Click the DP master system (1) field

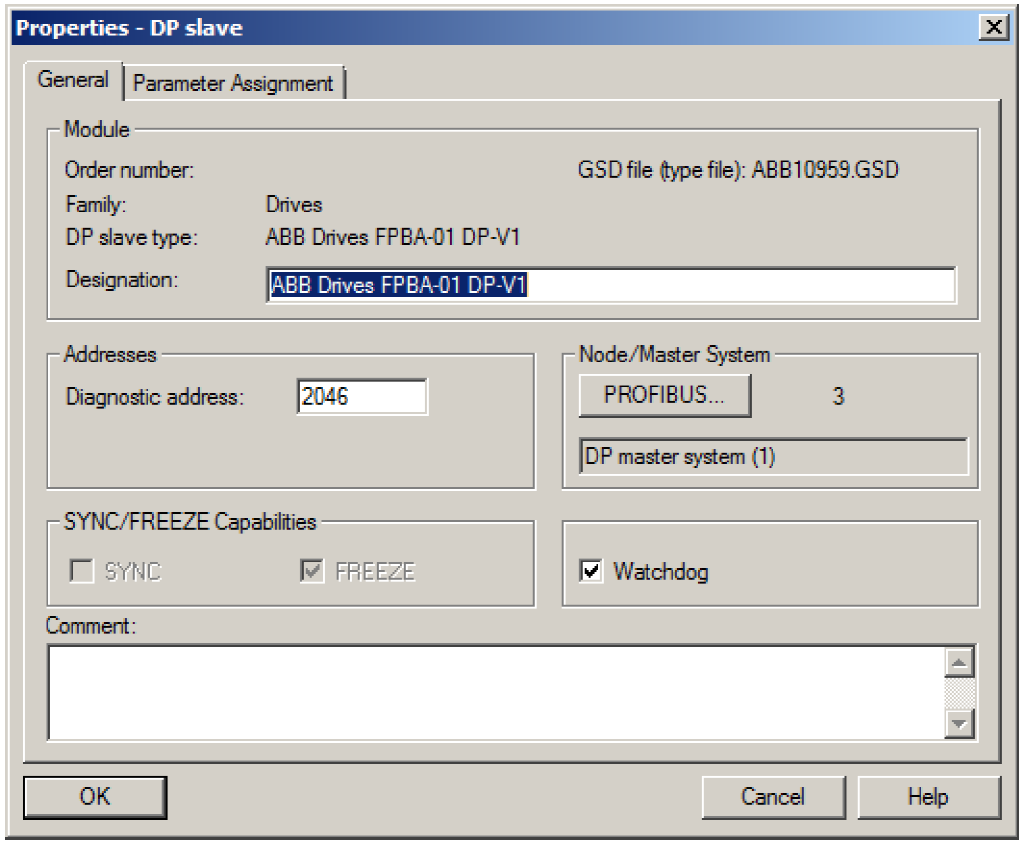tap(773, 457)
